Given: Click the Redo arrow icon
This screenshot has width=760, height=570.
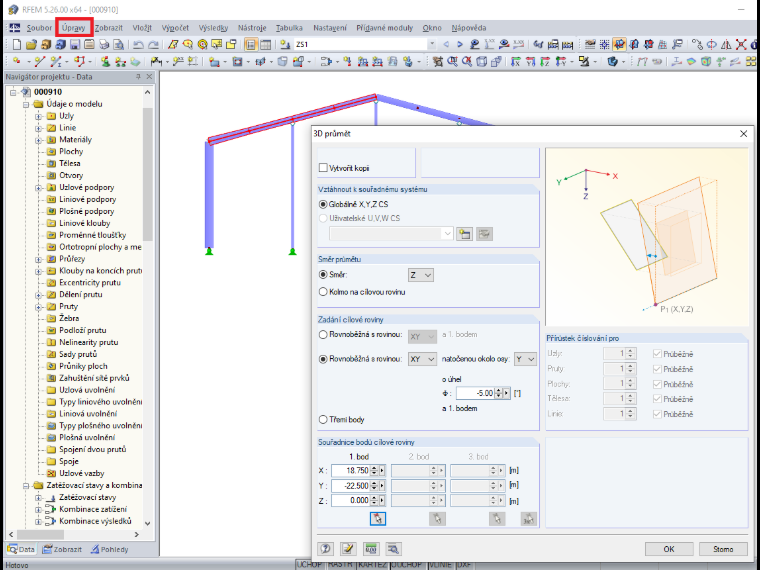Looking at the screenshot, I should pyautogui.click(x=153, y=45).
